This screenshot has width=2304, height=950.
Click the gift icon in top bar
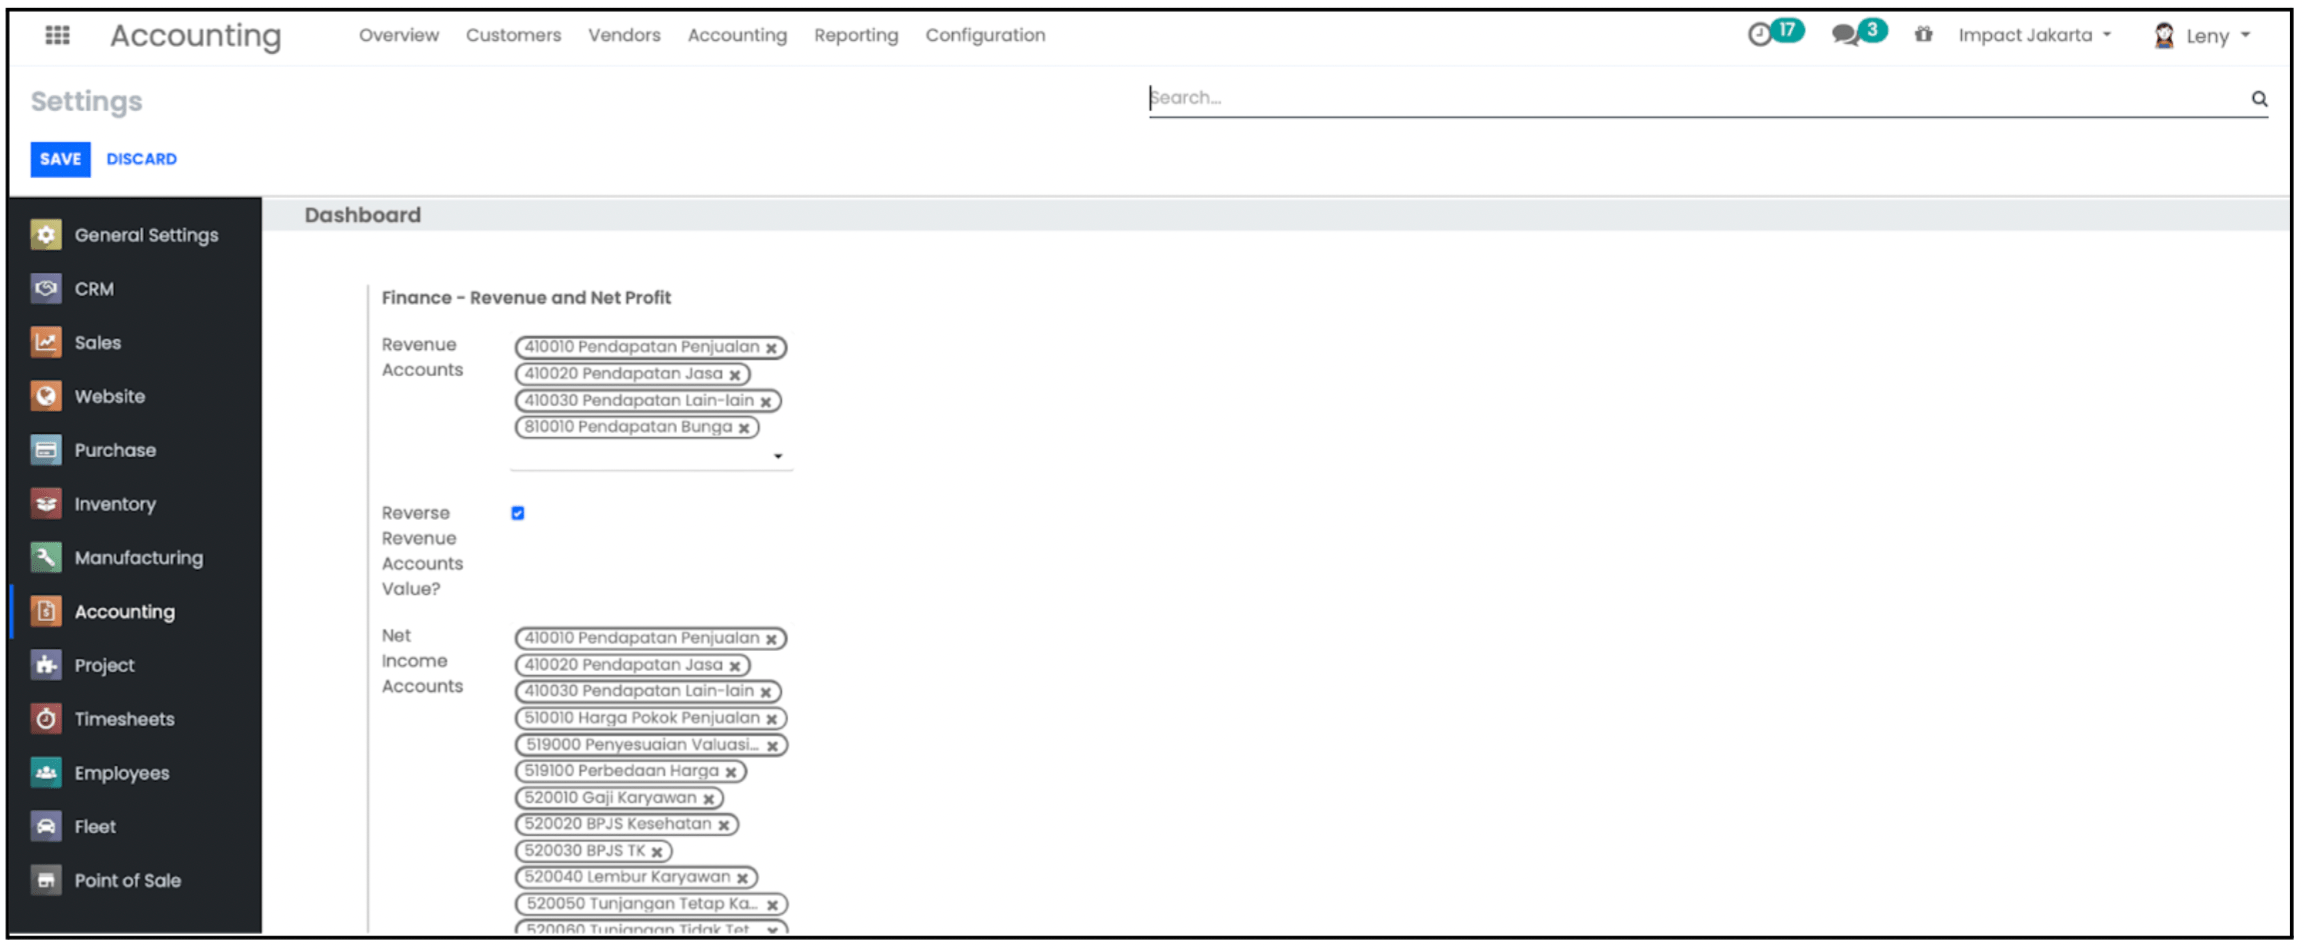click(1923, 35)
